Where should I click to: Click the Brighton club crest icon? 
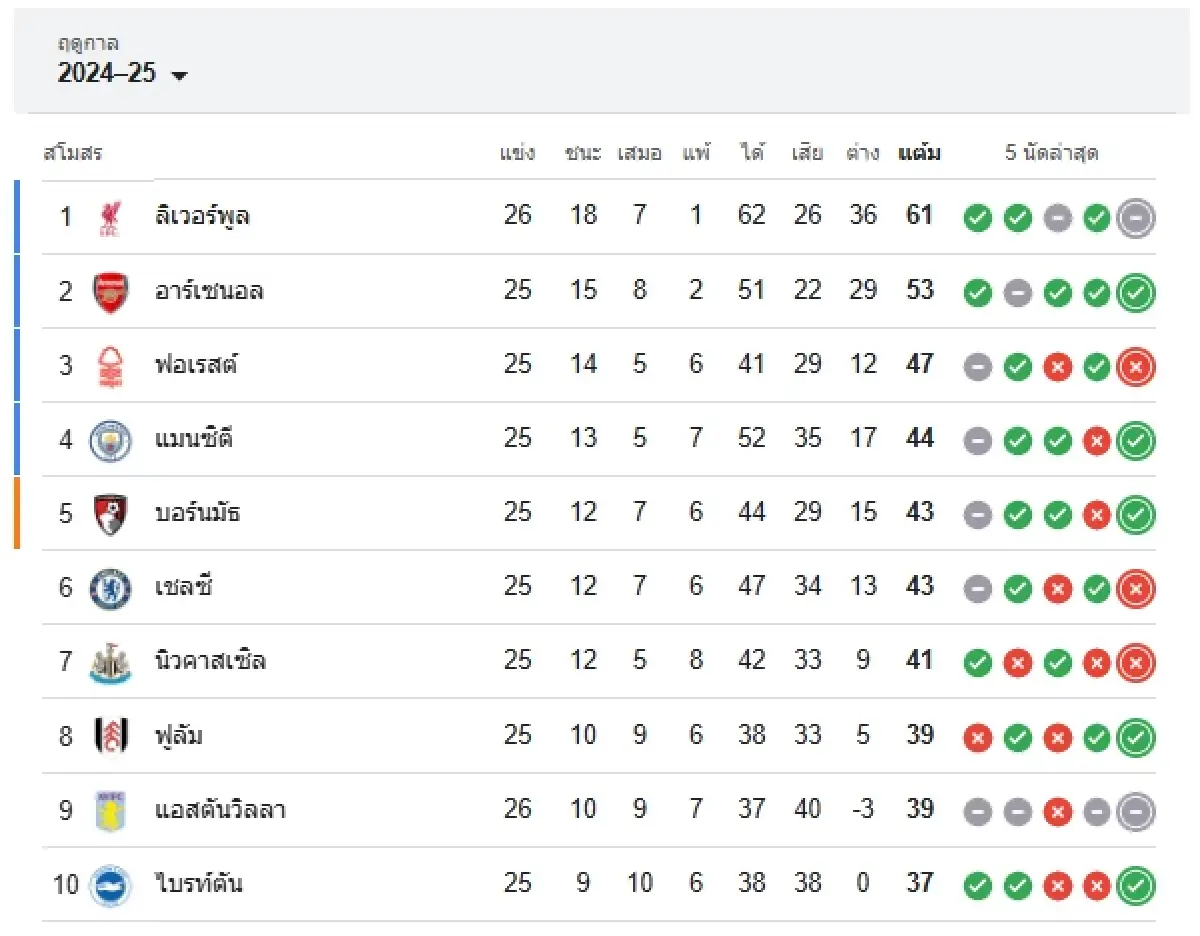click(110, 885)
